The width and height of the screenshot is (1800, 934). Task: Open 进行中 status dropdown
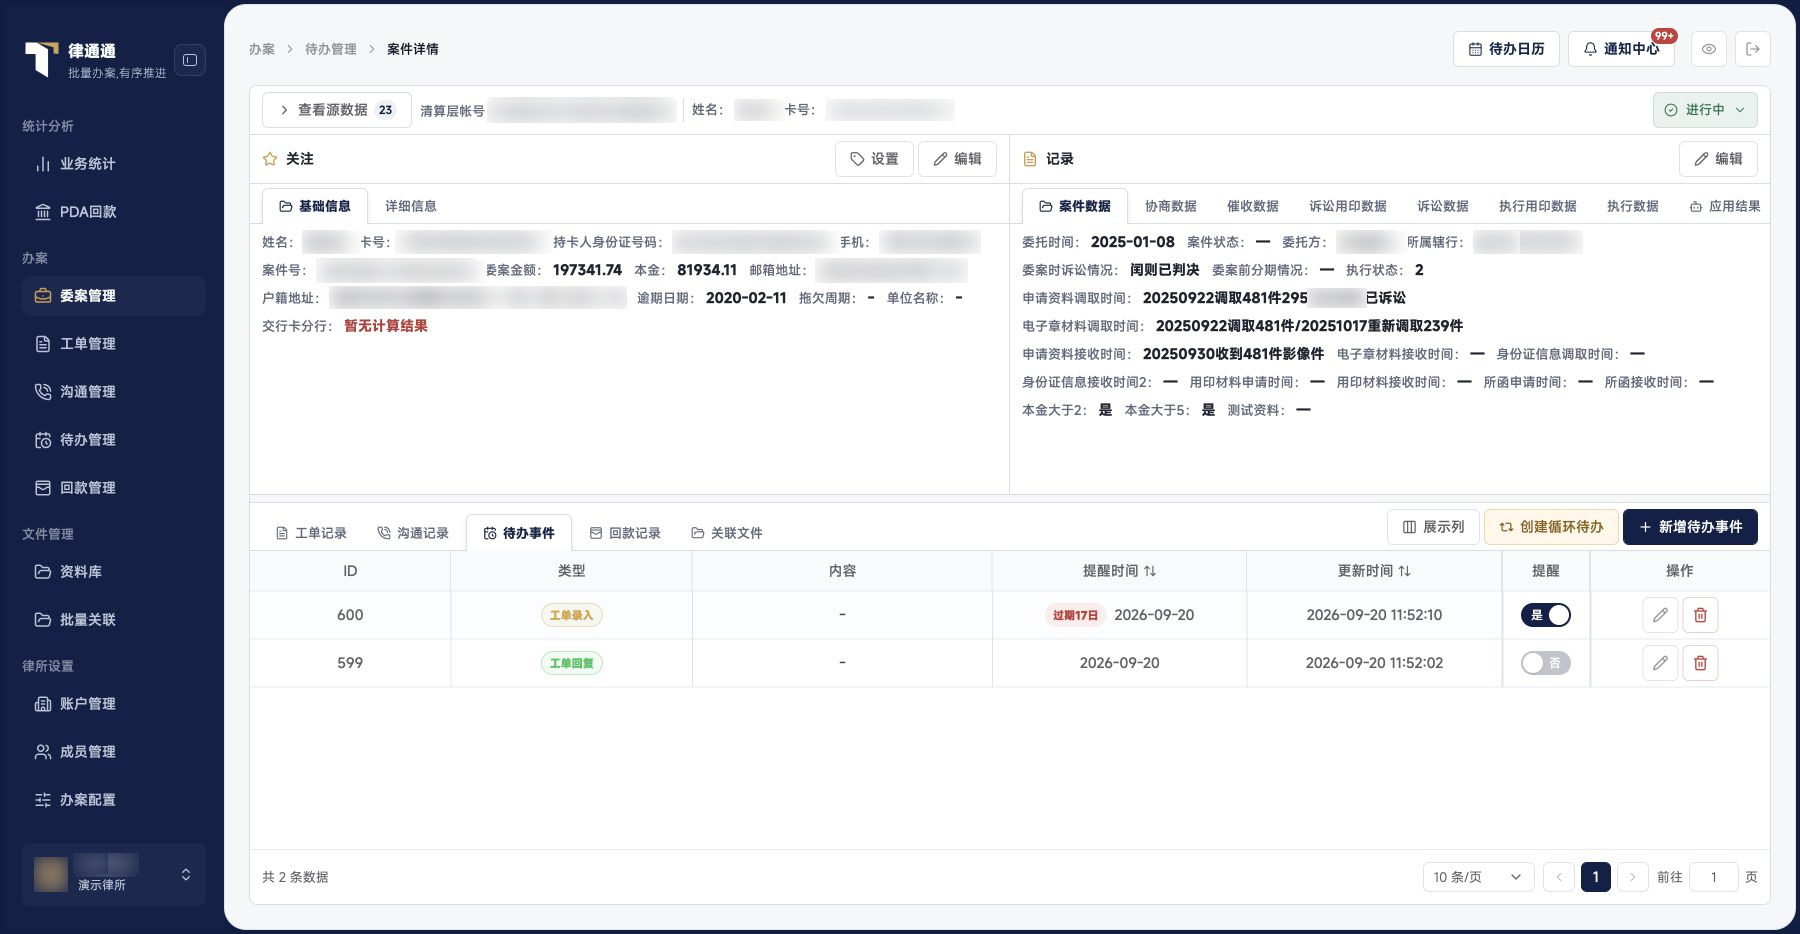[1705, 110]
